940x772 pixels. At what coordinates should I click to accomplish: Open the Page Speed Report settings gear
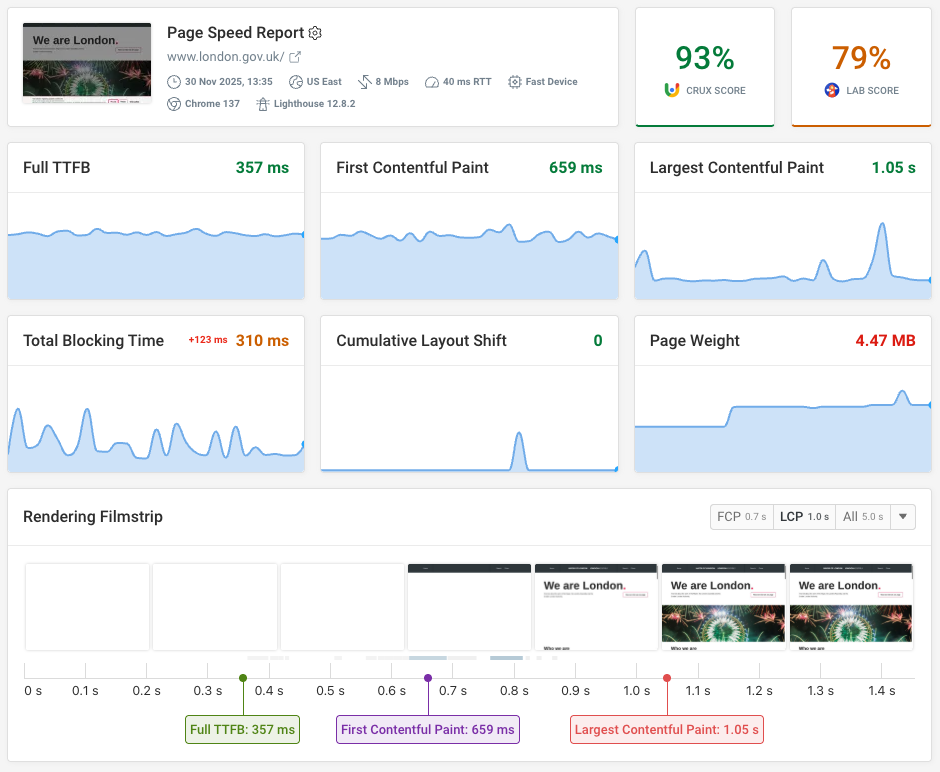coord(314,33)
